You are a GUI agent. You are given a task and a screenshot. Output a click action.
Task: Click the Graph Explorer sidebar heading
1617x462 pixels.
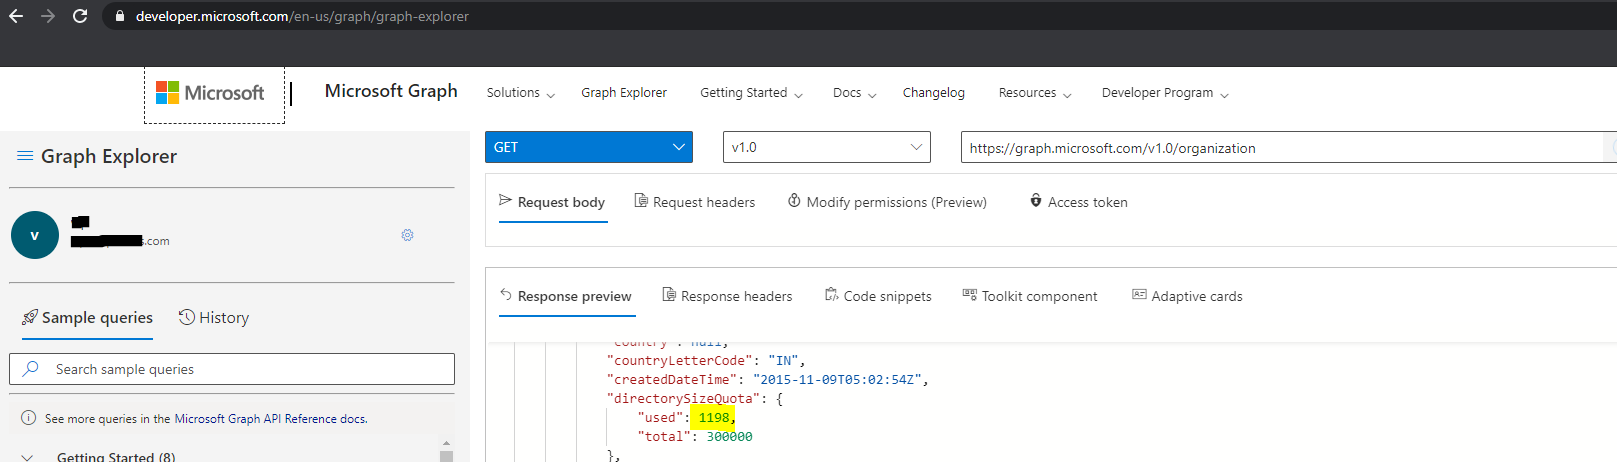(109, 156)
